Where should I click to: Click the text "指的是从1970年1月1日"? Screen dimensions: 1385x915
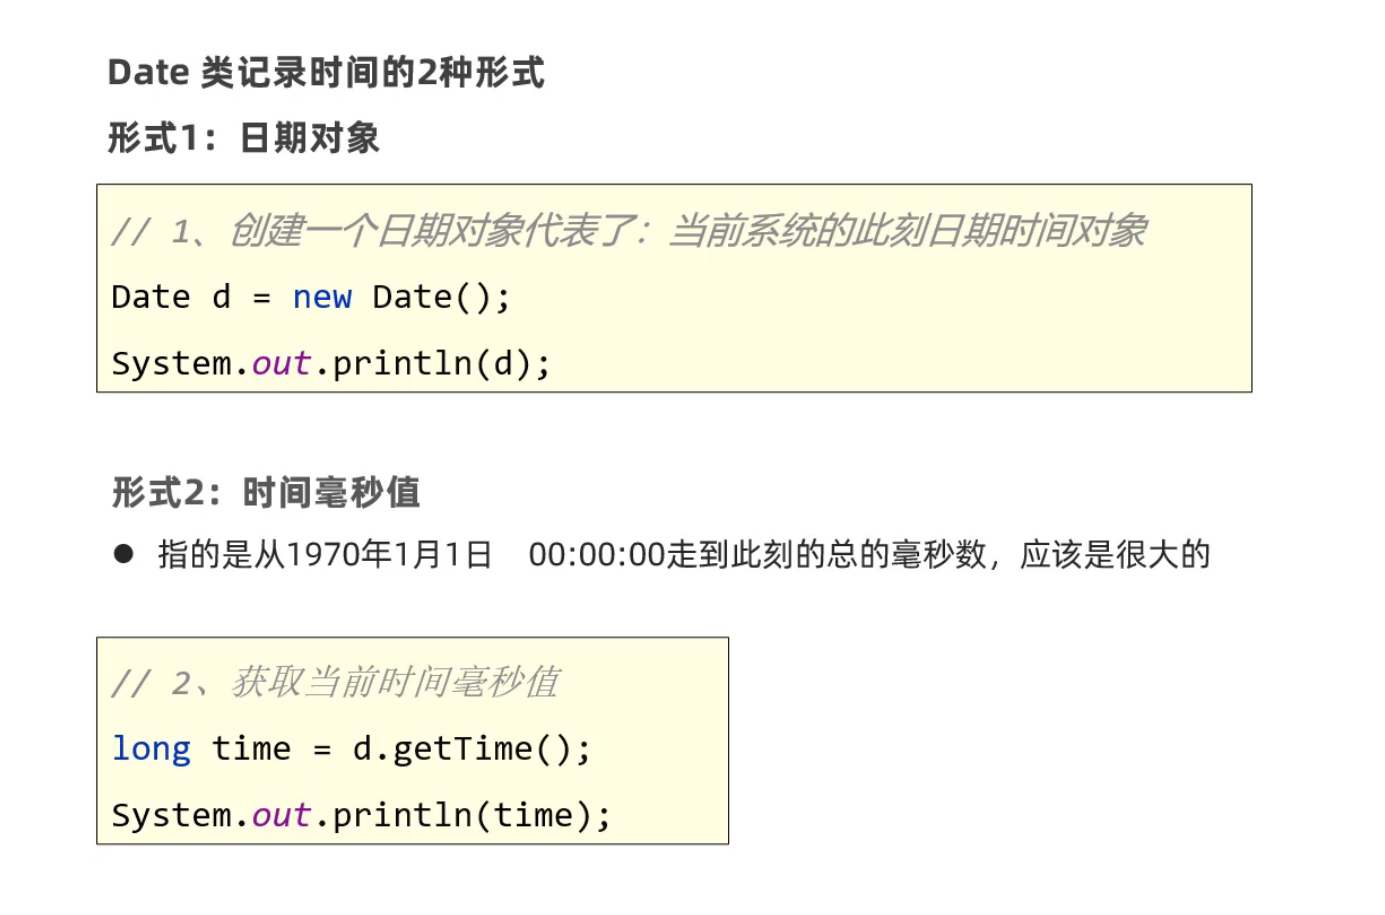[x=325, y=554]
